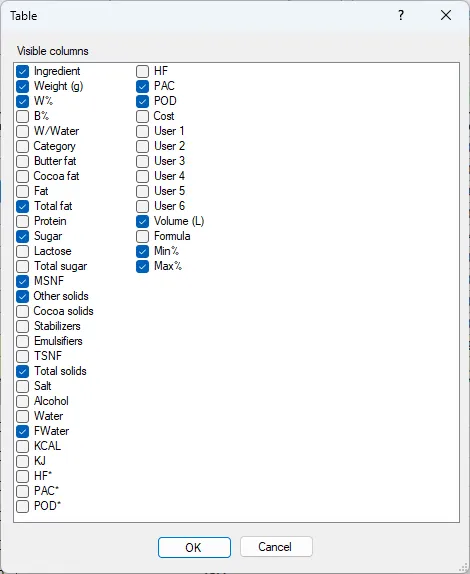The height and width of the screenshot is (574, 470).
Task: Enable the Stabilizers column checkbox
Action: tap(22, 326)
